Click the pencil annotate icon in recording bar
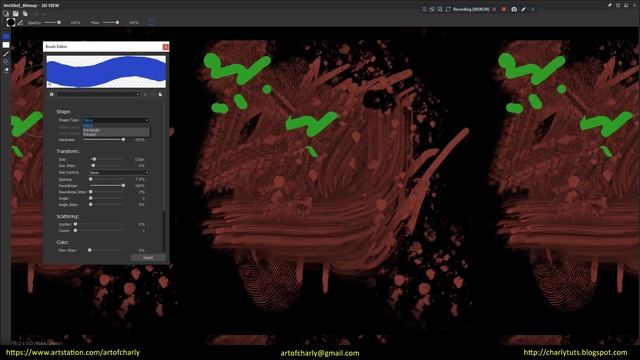Image resolution: width=640 pixels, height=360 pixels. [524, 9]
